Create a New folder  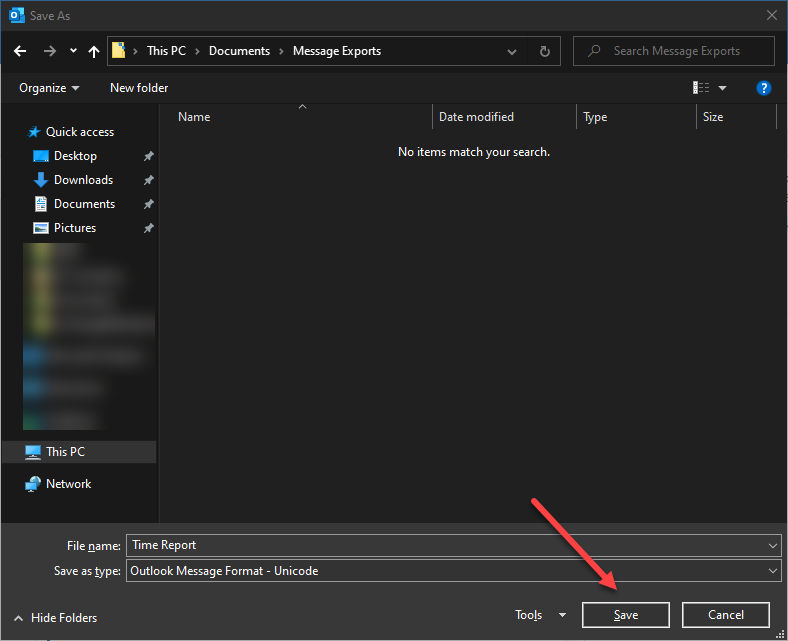(139, 88)
